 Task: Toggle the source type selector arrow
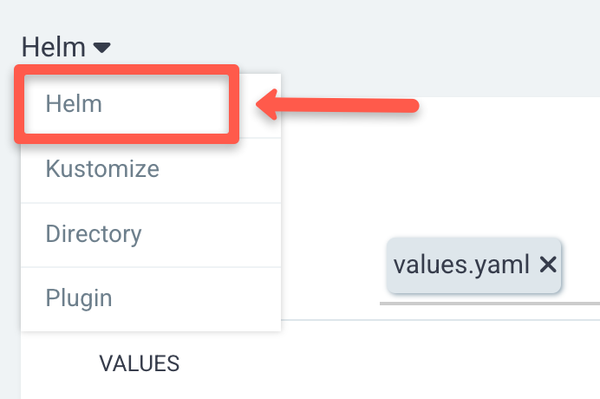(x=102, y=48)
